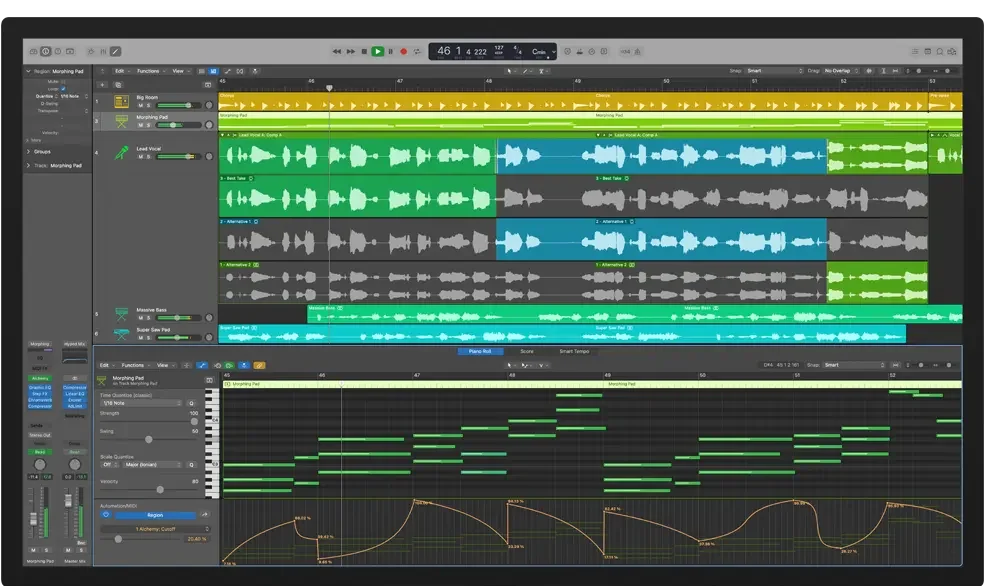Change Time Quantize from 1/16 Note
985x586 pixels.
(x=140, y=404)
